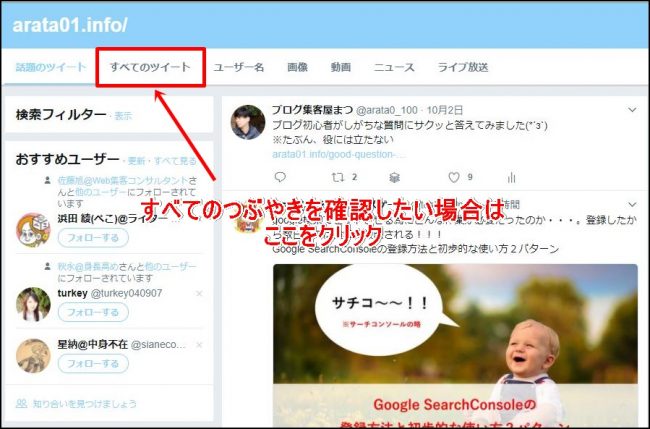Image resolution: width=650 pixels, height=429 pixels.
Task: Click 知り合いを見つけましょう link
Action: pos(85,403)
